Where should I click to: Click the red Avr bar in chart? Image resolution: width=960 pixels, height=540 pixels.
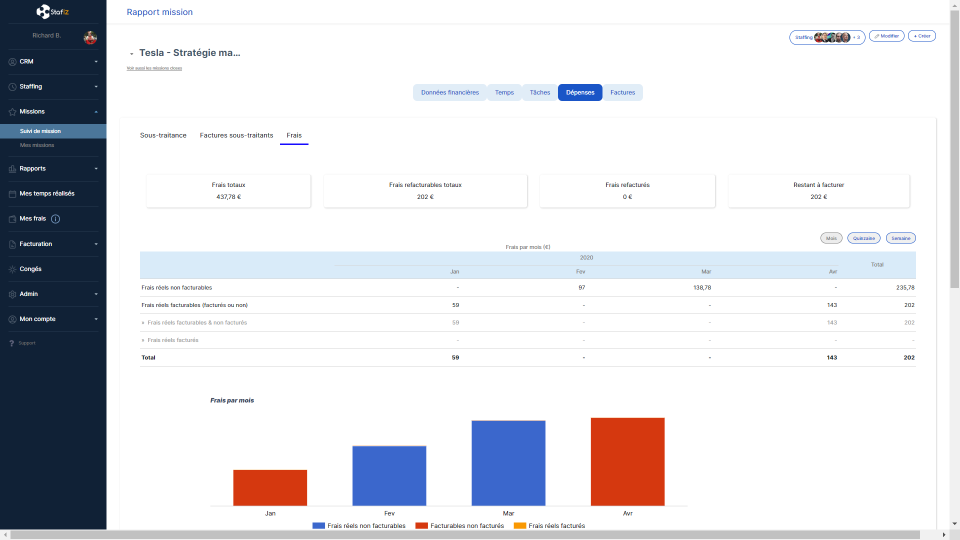tap(628, 462)
